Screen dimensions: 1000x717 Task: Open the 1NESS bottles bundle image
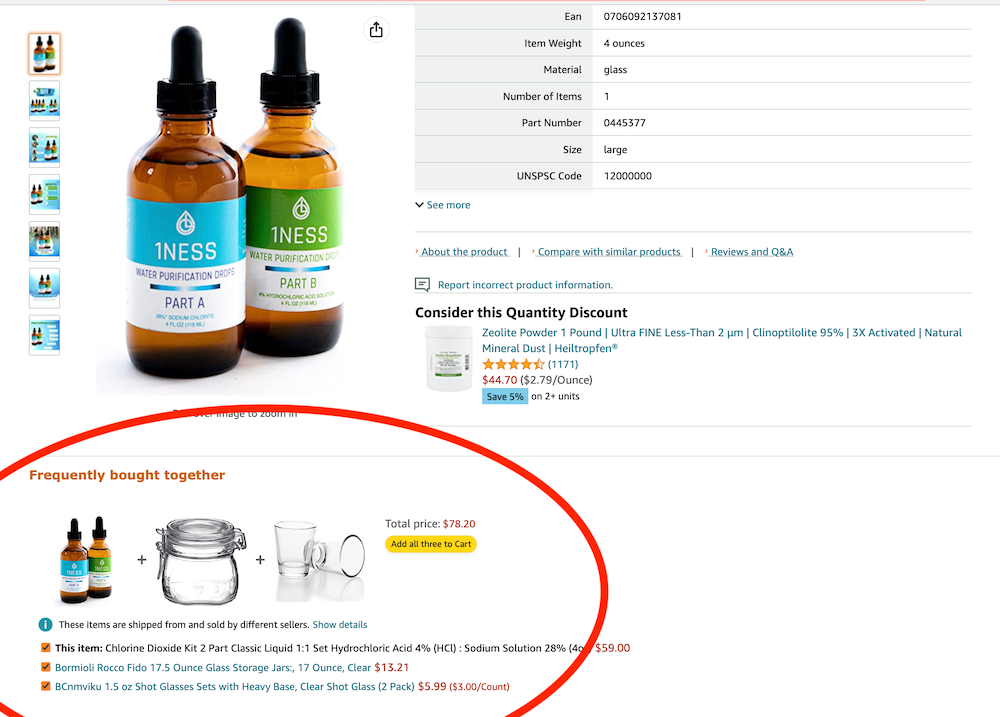(87, 559)
